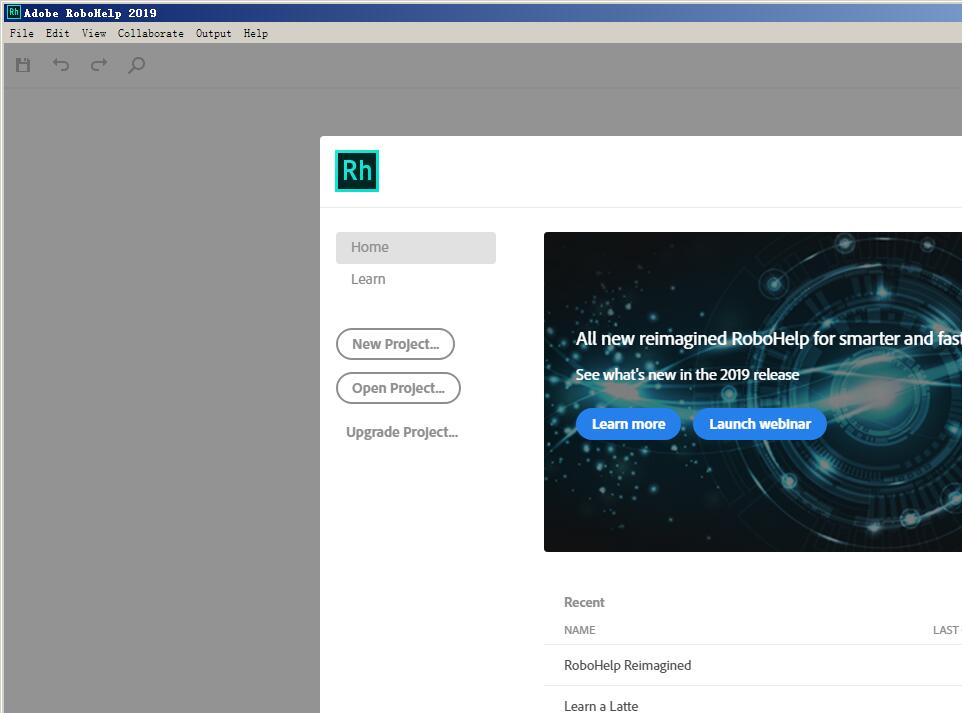Click the Learn more button on the banner
The height and width of the screenshot is (713, 962).
point(628,424)
